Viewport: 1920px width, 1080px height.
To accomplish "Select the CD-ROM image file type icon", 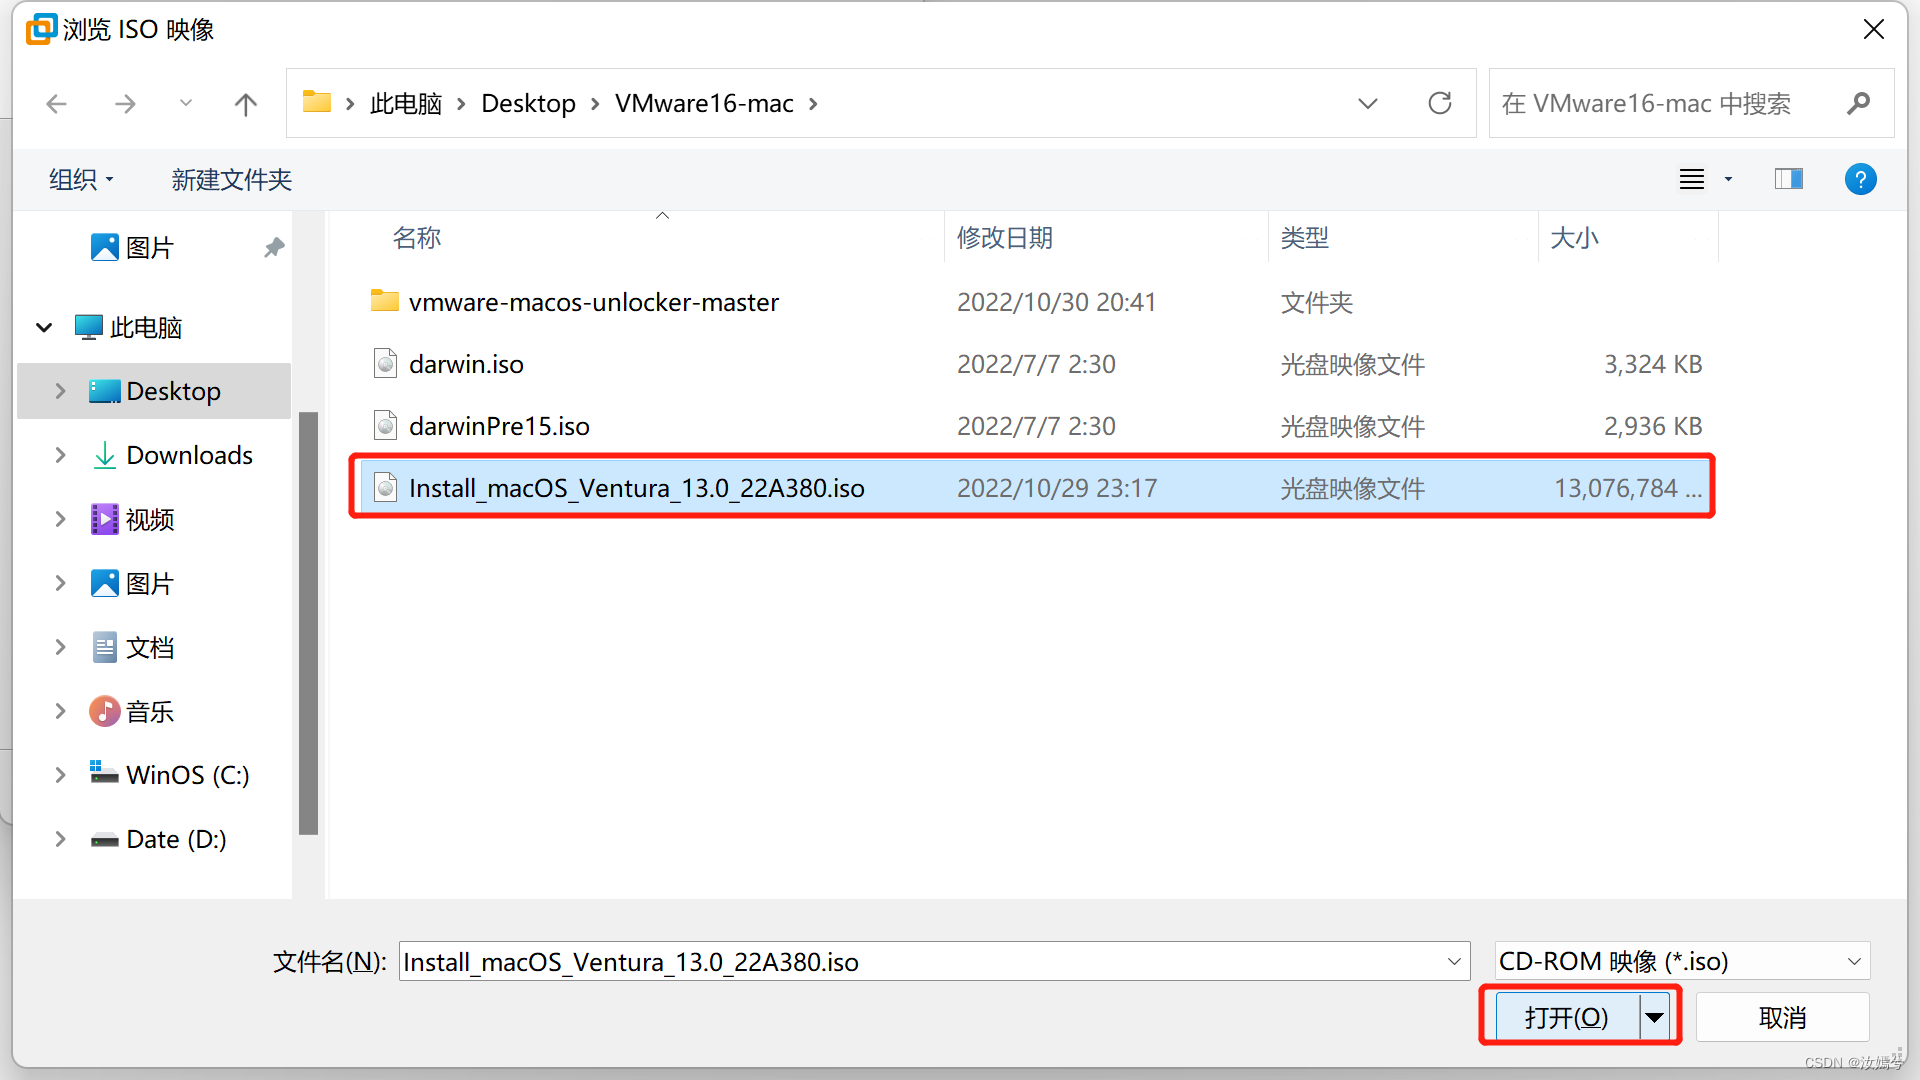I will pyautogui.click(x=384, y=487).
